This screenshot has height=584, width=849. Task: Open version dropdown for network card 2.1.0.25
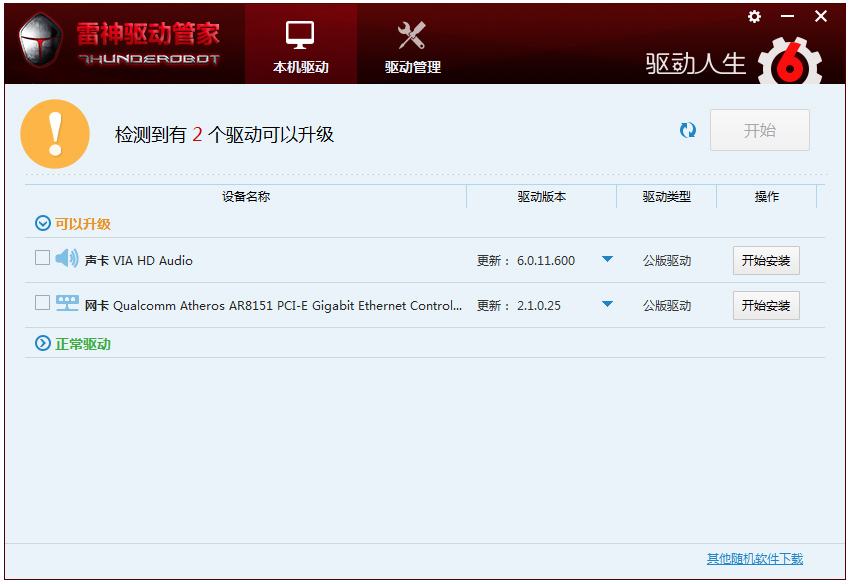607,305
